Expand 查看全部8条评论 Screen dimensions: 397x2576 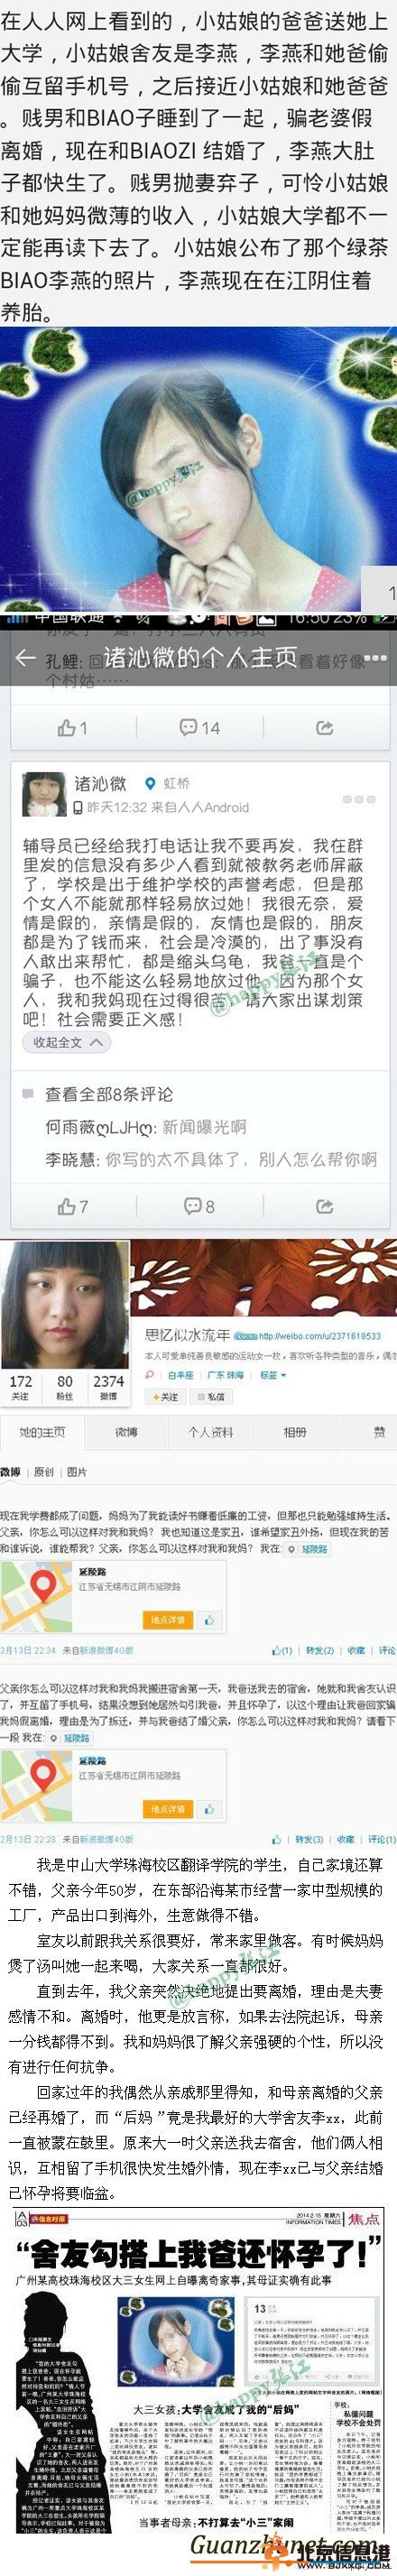pyautogui.click(x=108, y=1094)
